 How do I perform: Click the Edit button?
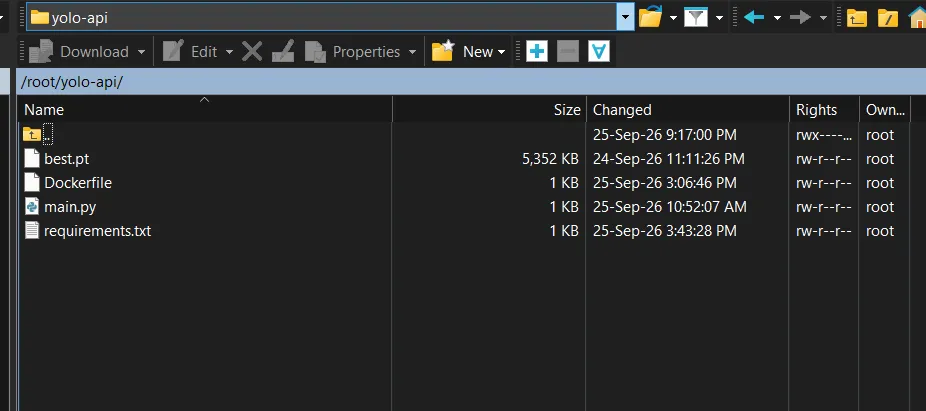(190, 52)
